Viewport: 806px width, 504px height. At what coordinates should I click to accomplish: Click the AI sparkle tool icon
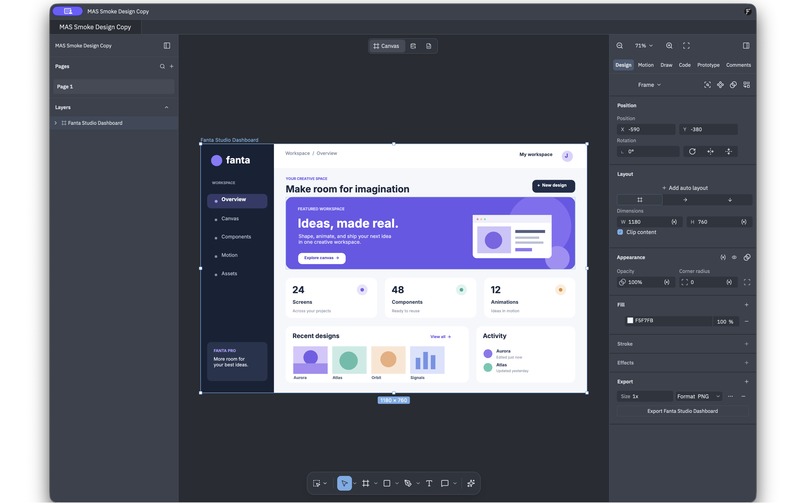point(471,483)
